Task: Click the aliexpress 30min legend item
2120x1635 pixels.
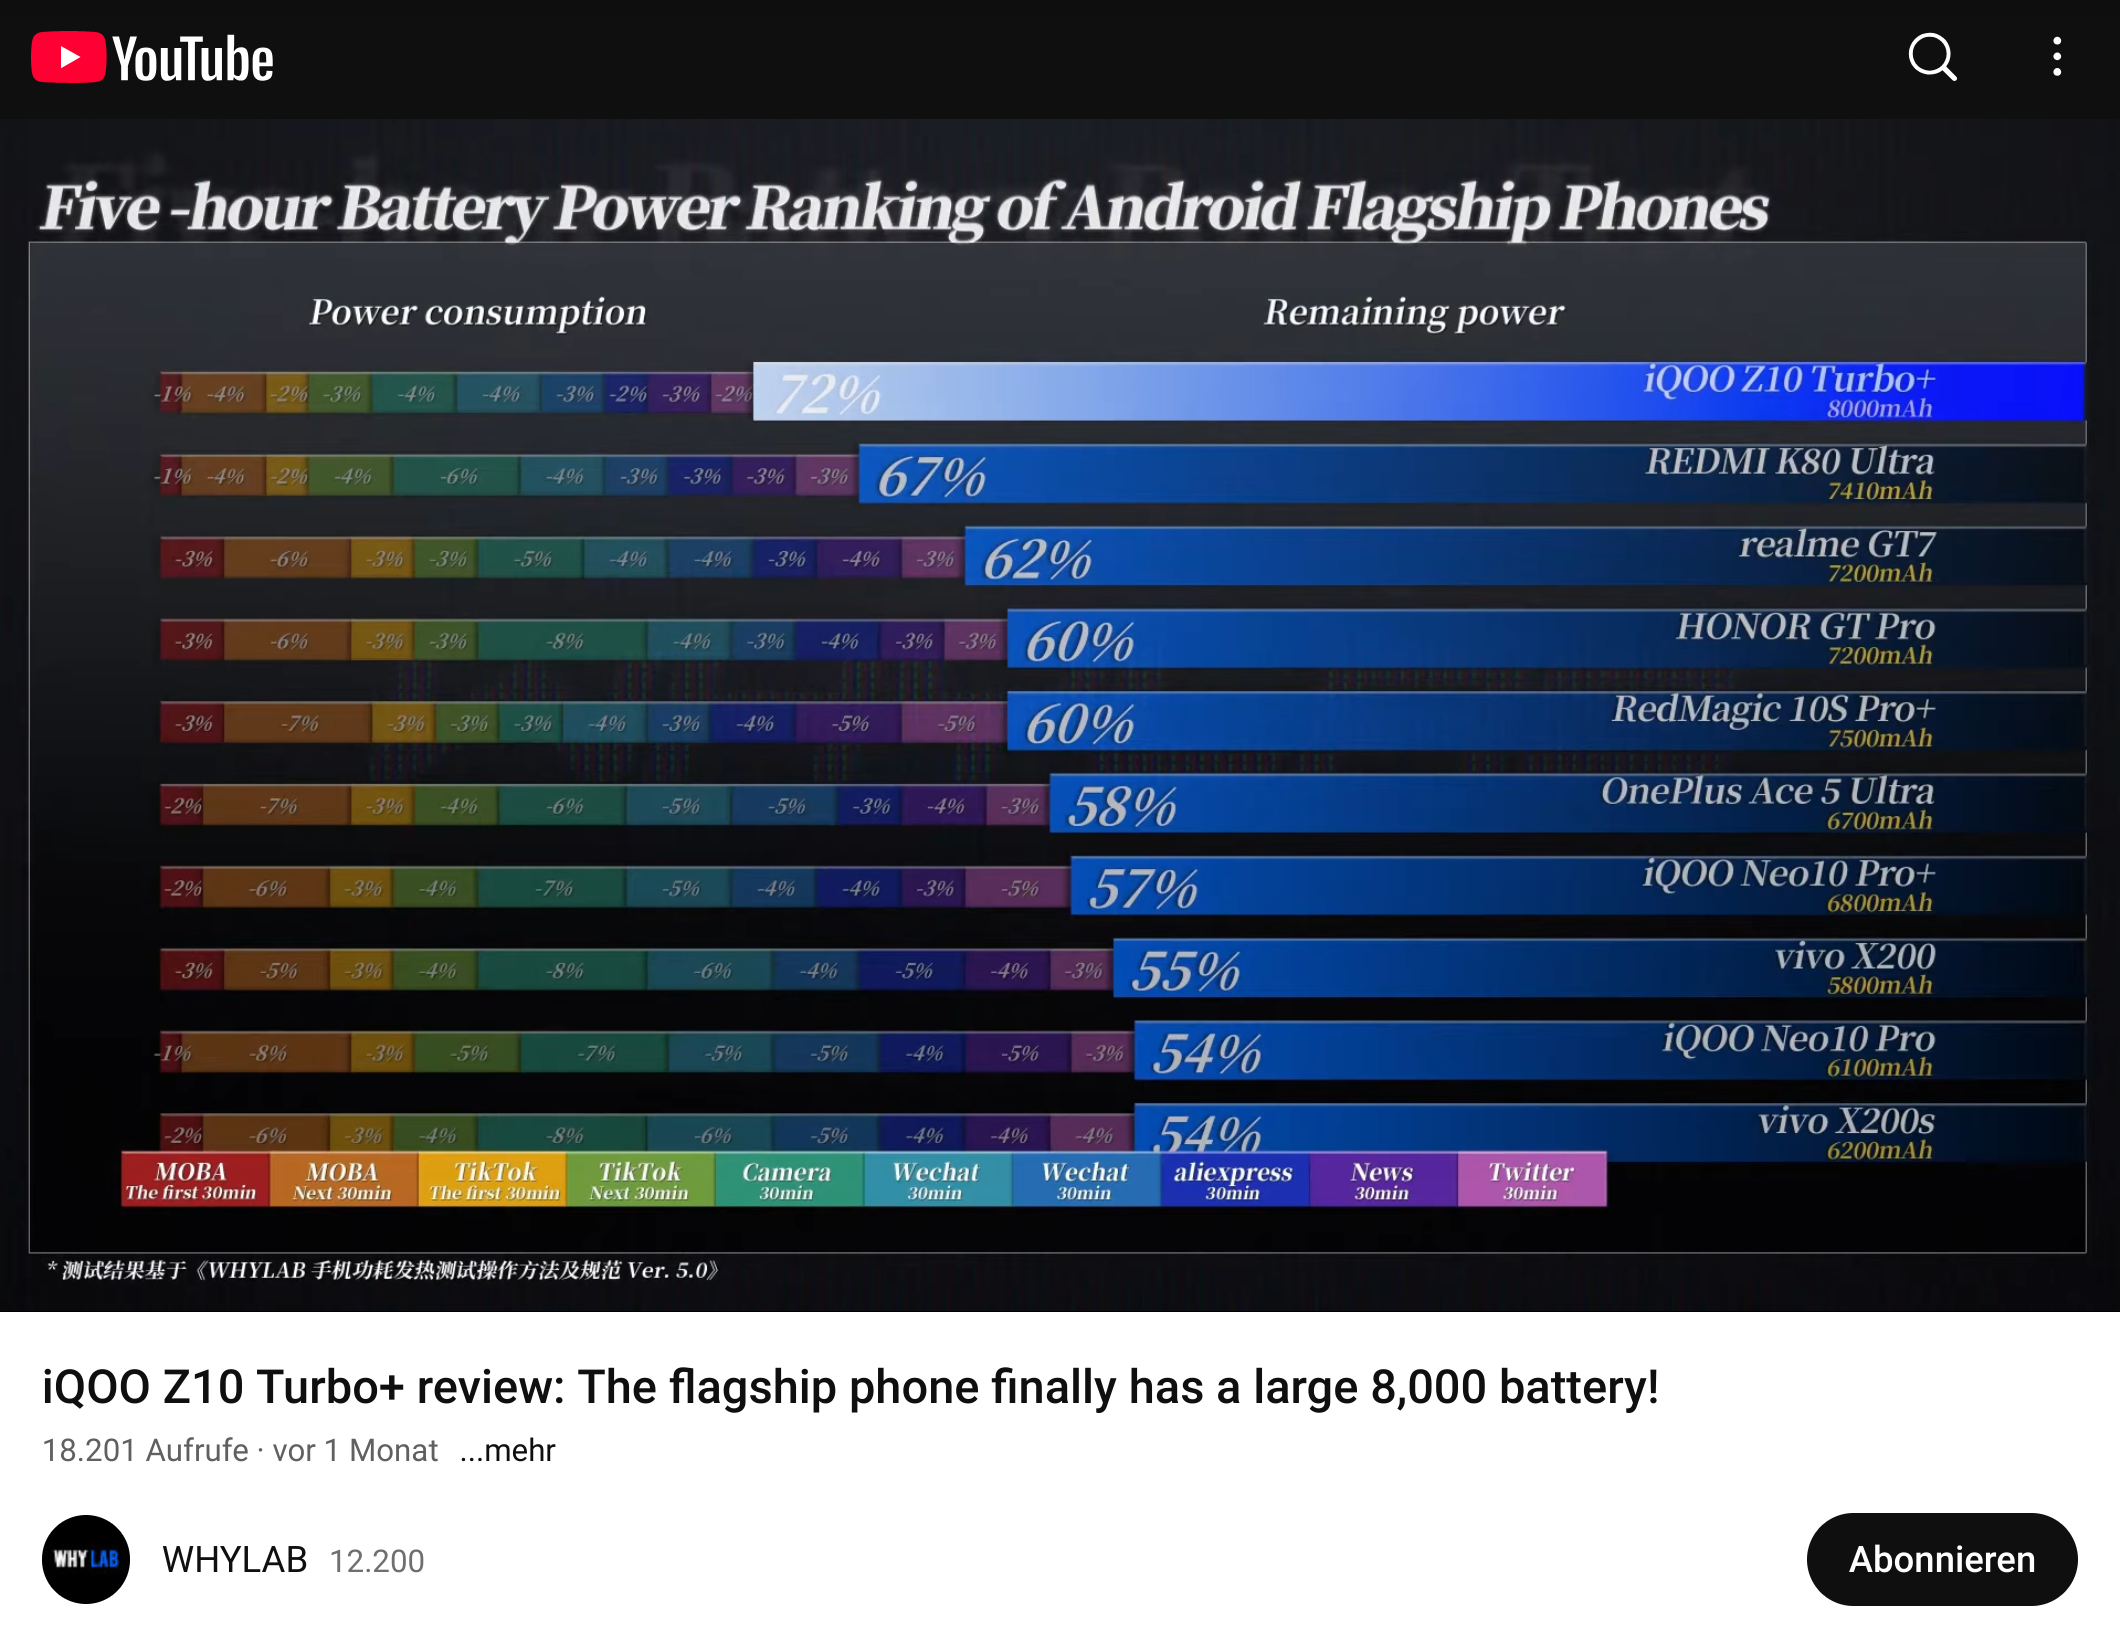Action: [x=1234, y=1180]
